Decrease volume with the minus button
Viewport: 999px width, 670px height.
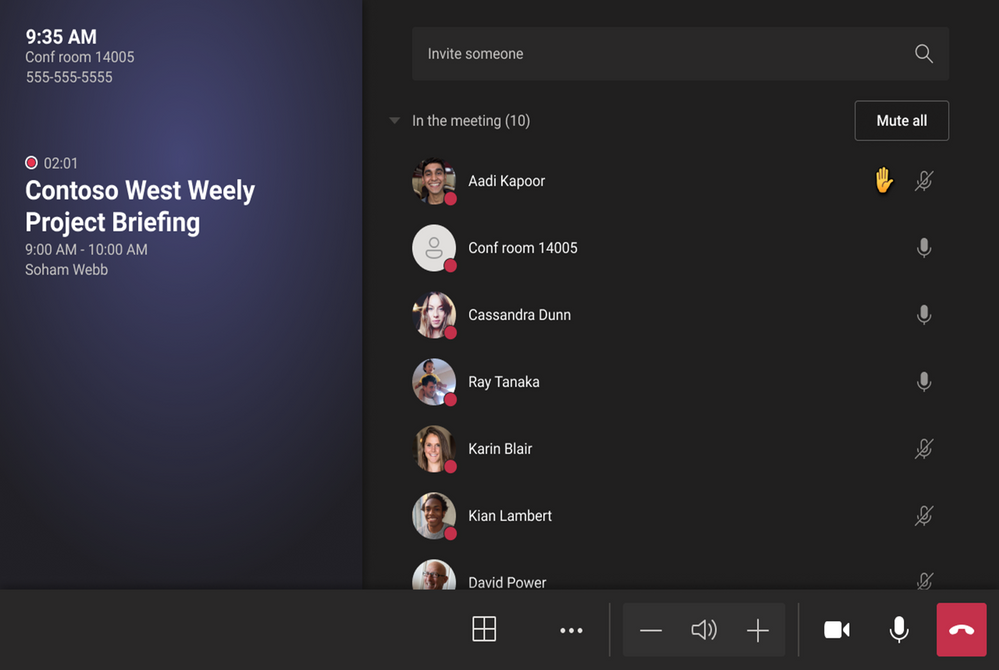[650, 631]
